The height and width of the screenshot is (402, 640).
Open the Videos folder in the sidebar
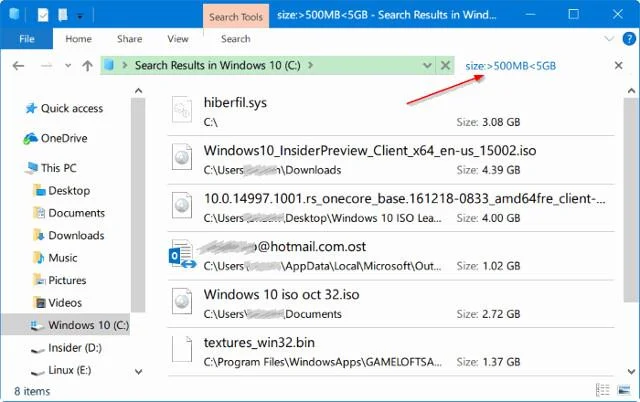pos(65,303)
